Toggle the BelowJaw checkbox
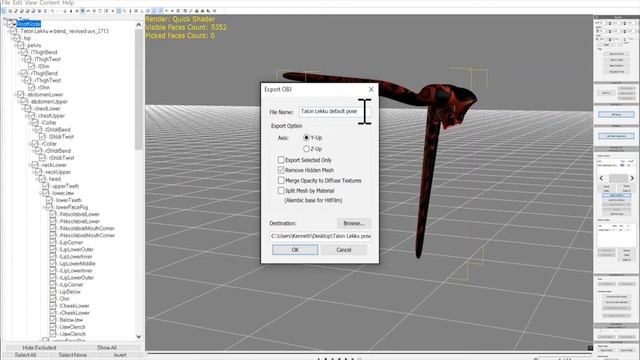640x360 pixels. 53,320
